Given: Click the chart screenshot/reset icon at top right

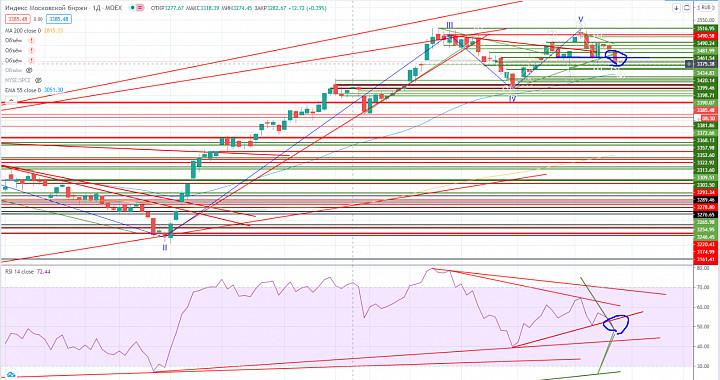Looking at the screenshot, I should pos(687,8).
